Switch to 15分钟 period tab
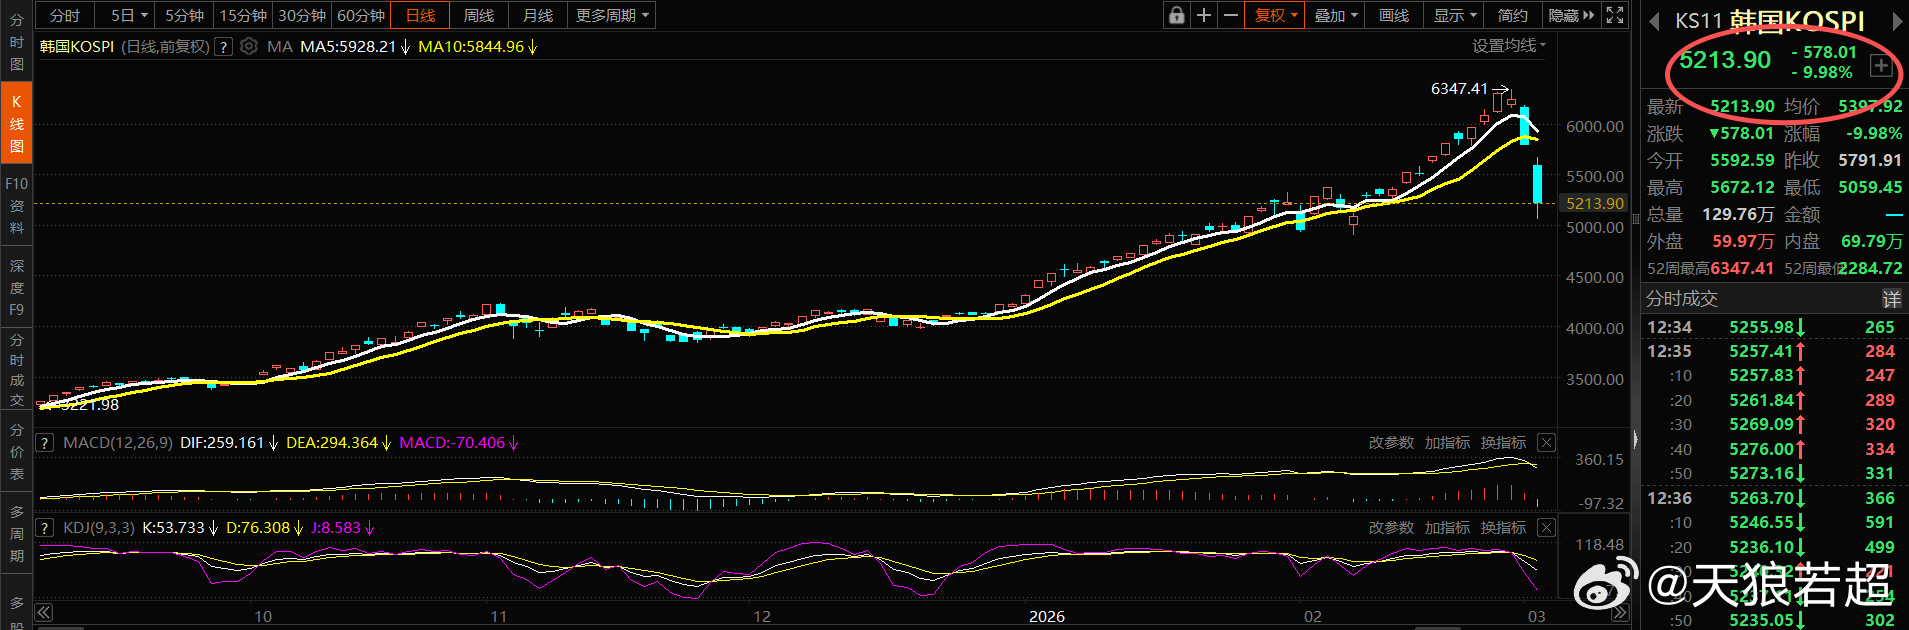Screen dimensions: 1909x630 point(243,15)
